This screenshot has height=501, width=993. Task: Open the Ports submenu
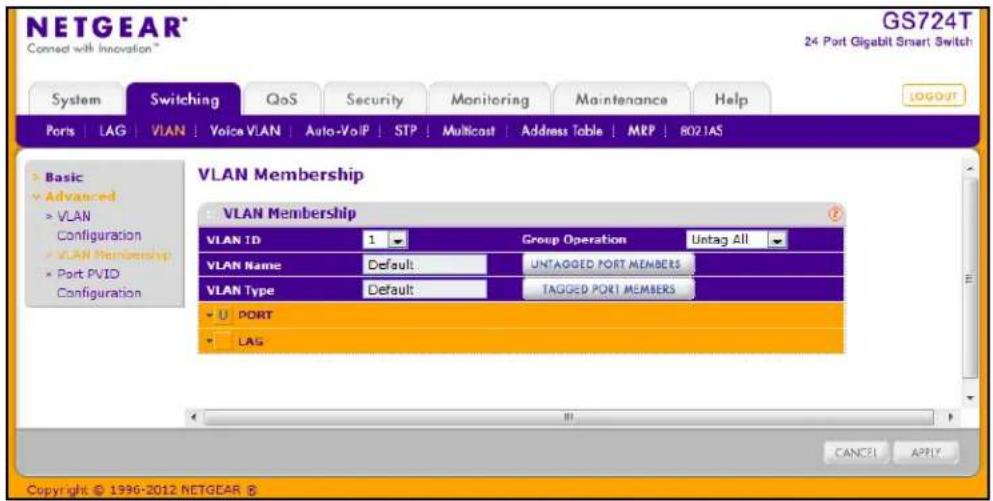coord(60,131)
